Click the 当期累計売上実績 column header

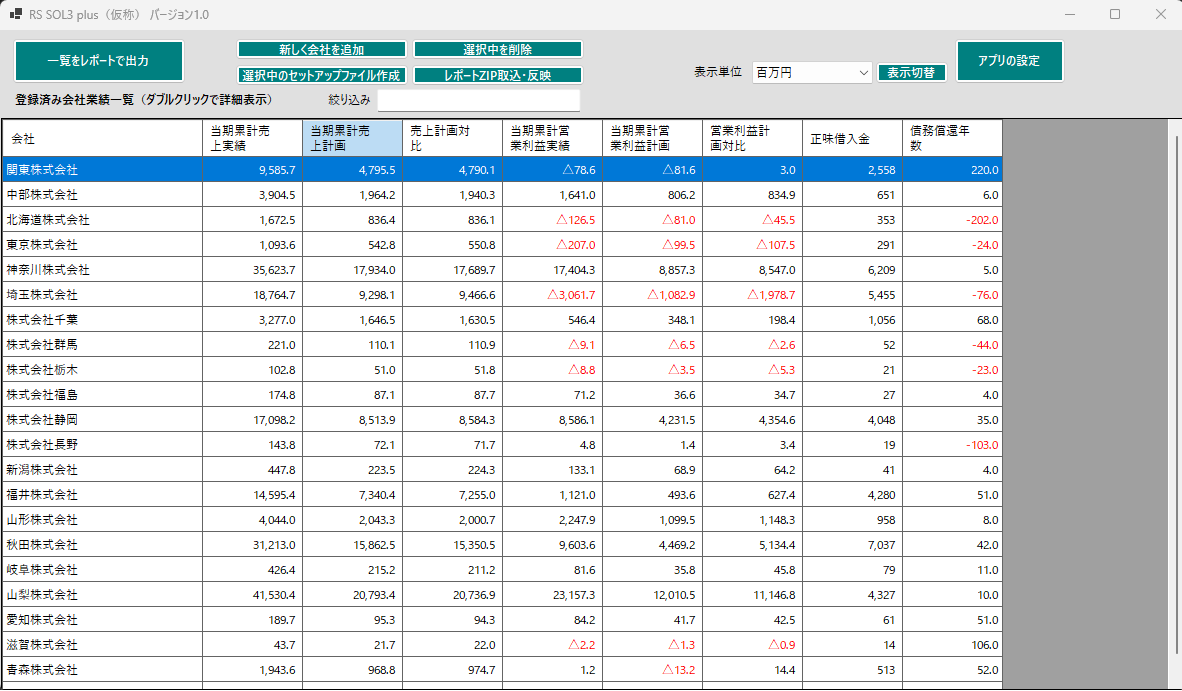tap(252, 138)
